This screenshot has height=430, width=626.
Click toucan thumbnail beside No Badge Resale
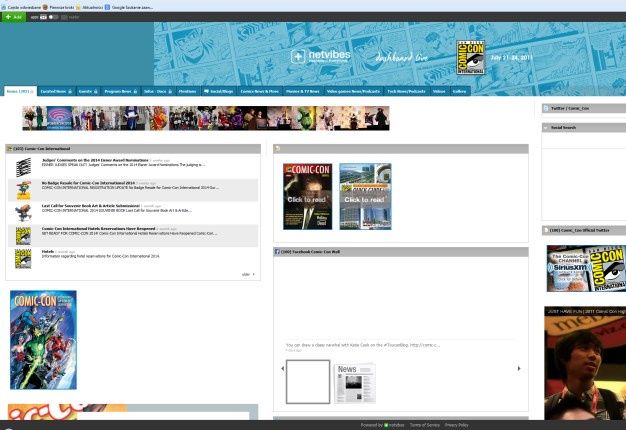coord(23,190)
